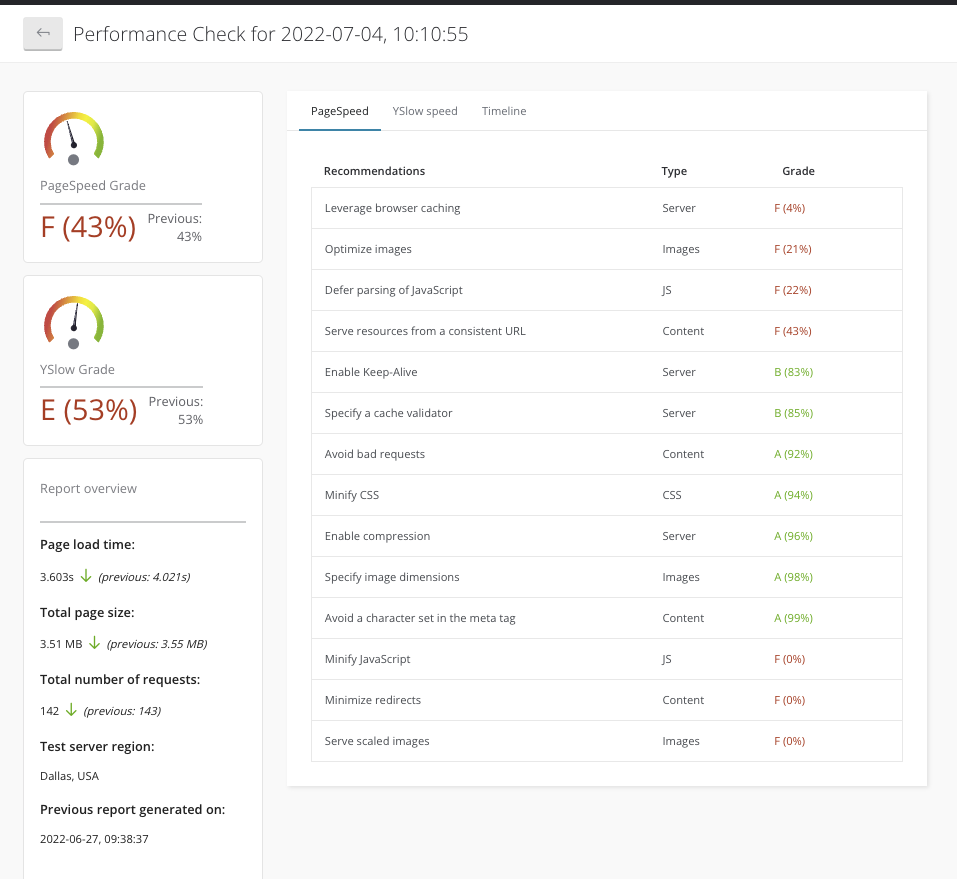Click the Enable Keep-Alive recommendation
Image resolution: width=957 pixels, height=879 pixels.
371,372
